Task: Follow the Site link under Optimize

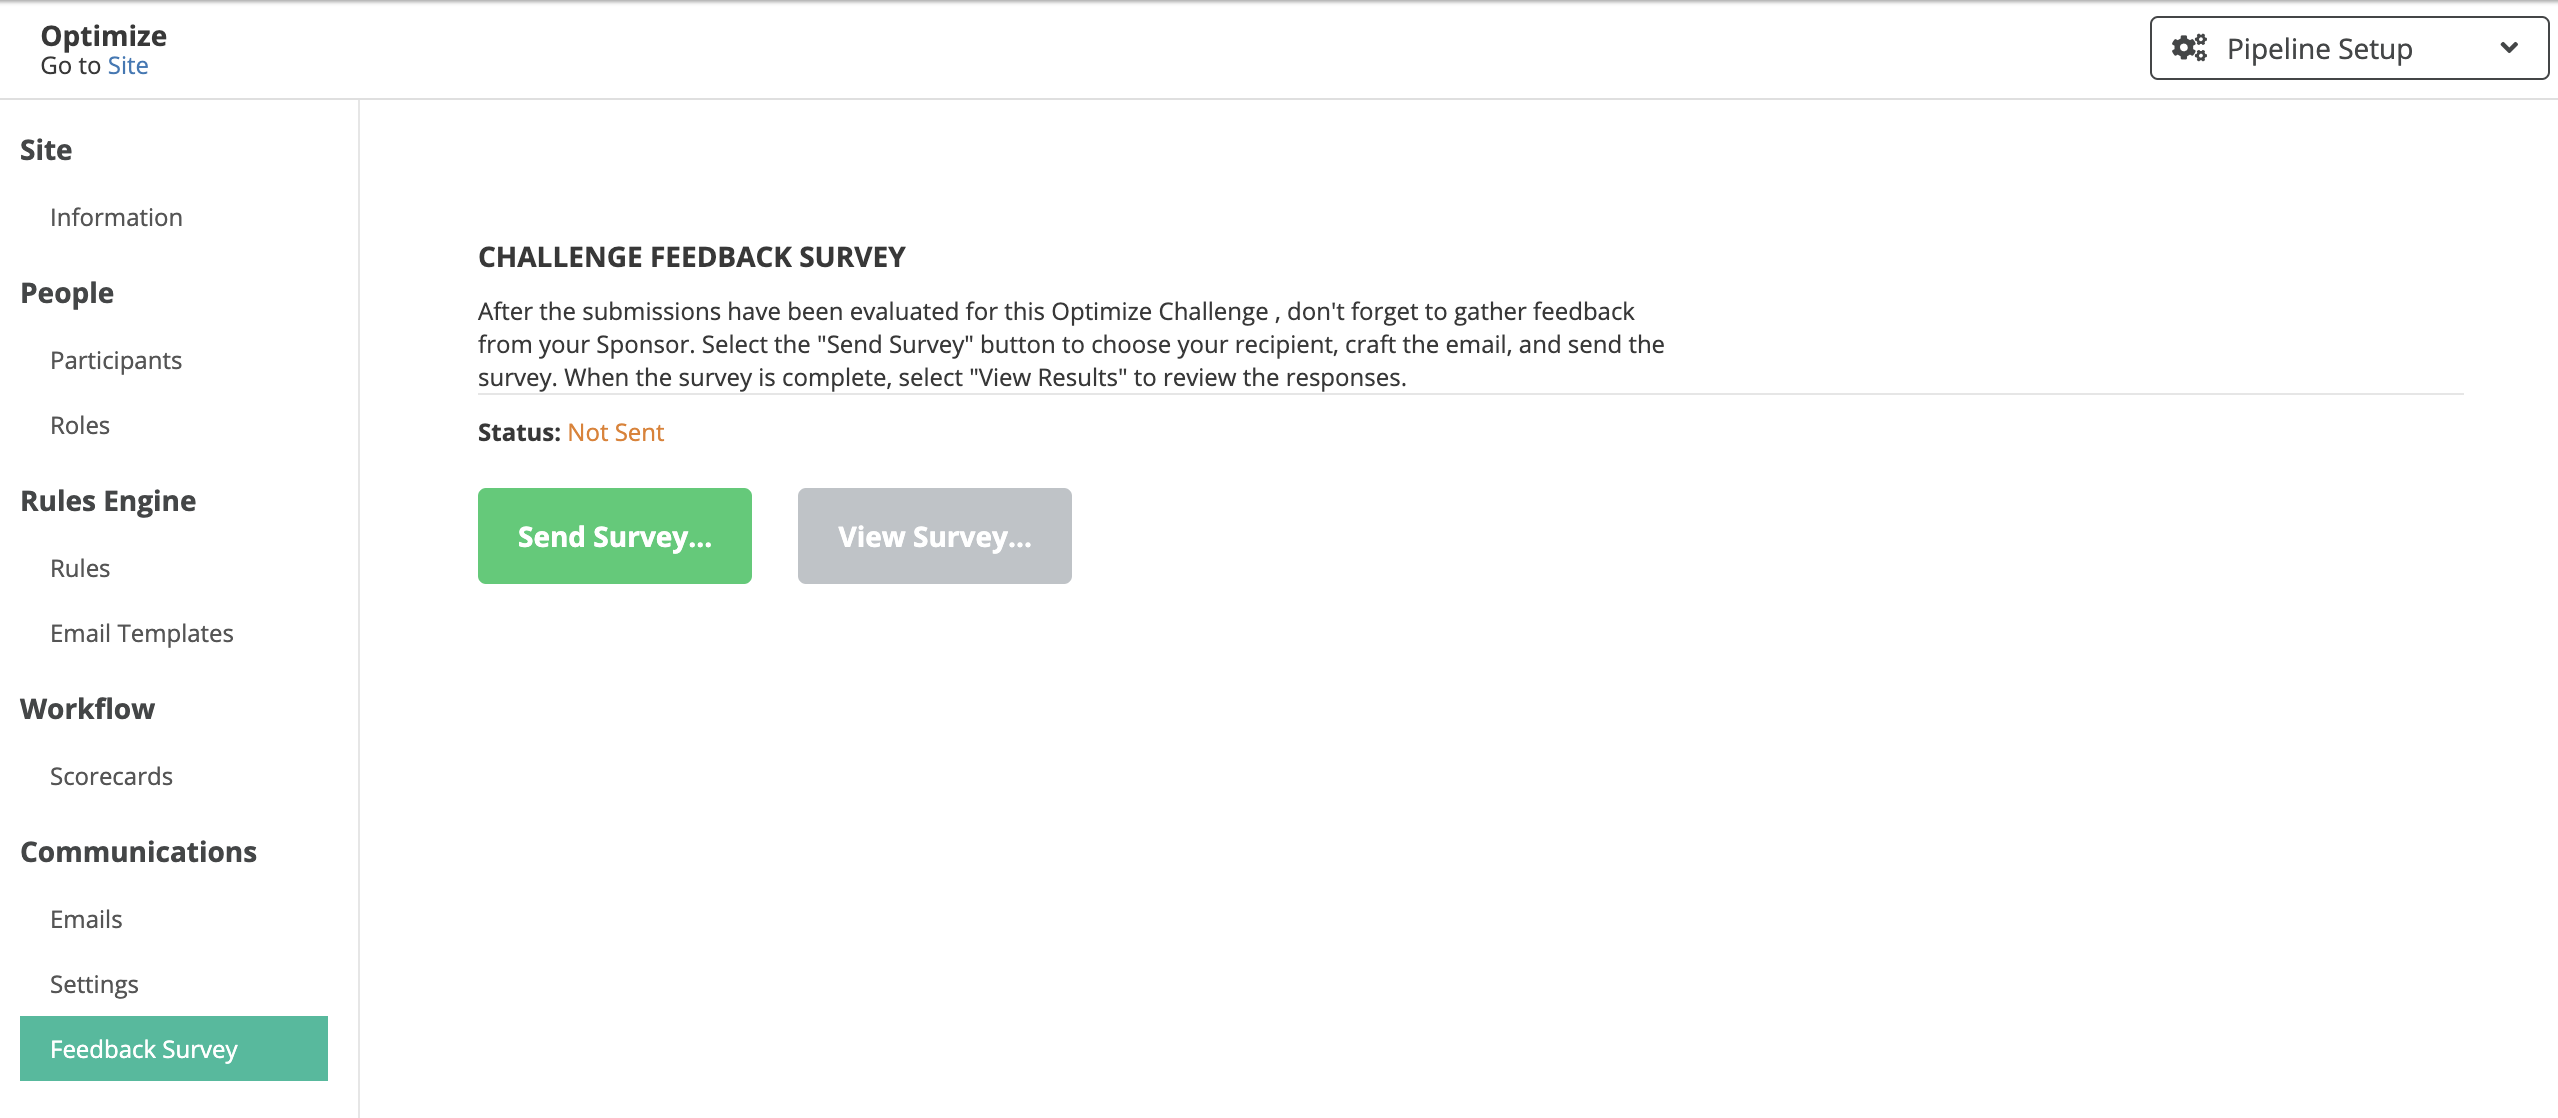Action: coord(128,65)
